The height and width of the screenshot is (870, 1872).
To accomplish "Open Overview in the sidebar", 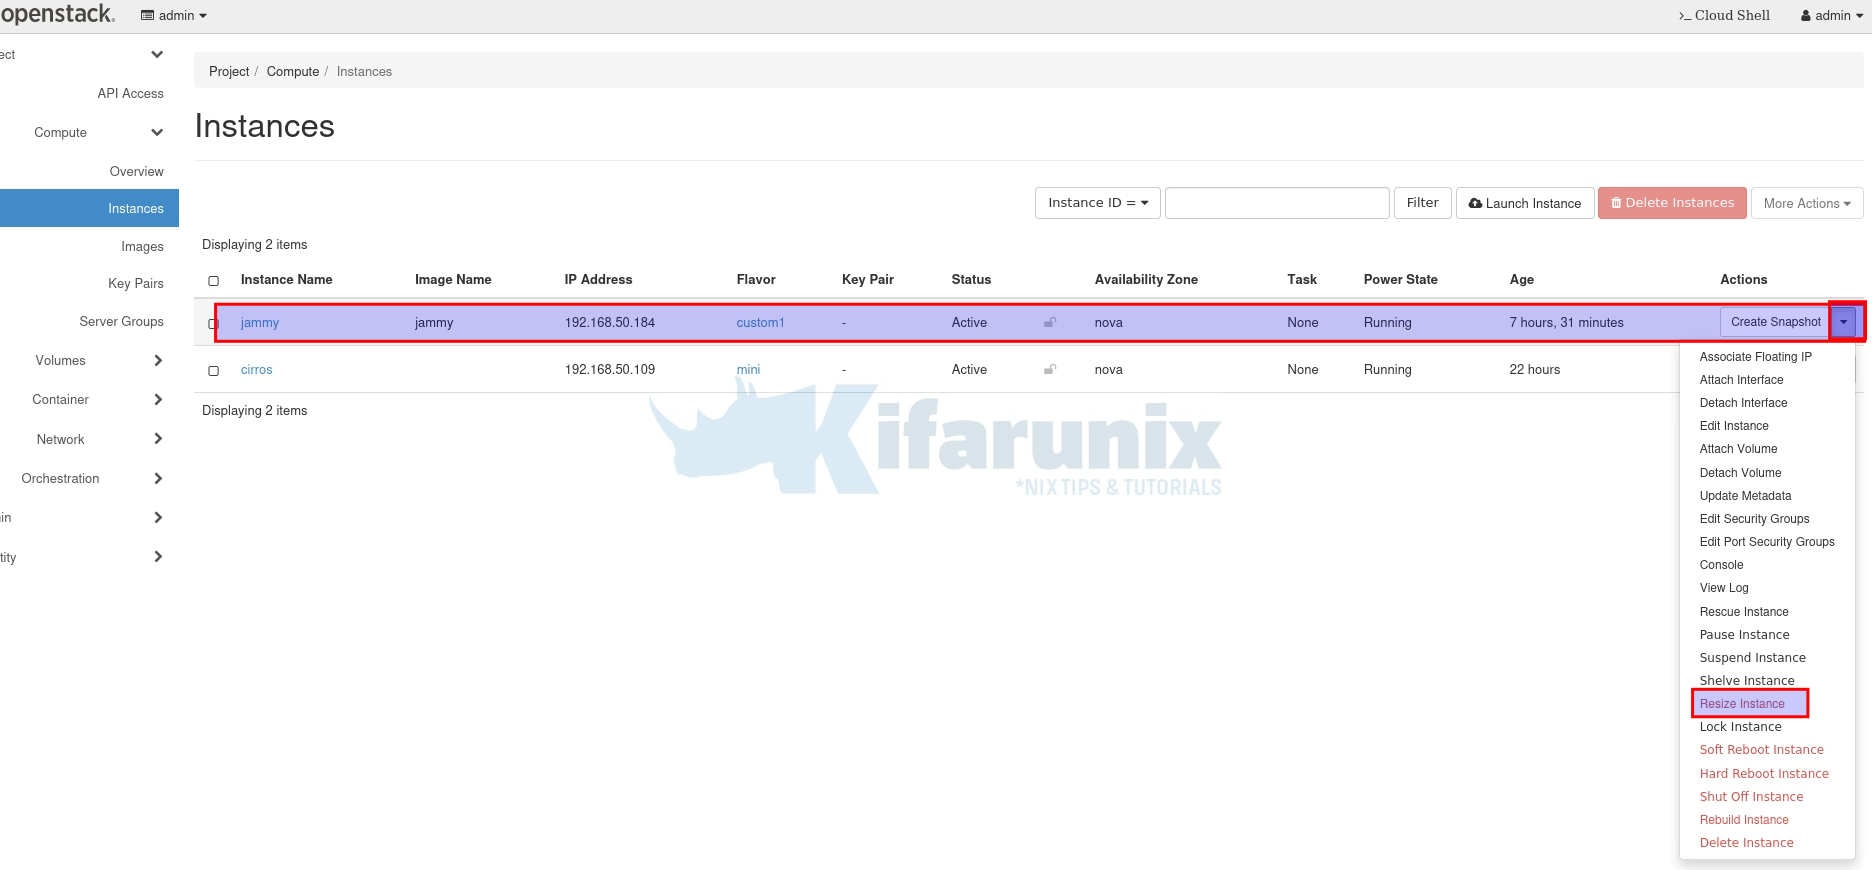I will coord(136,171).
